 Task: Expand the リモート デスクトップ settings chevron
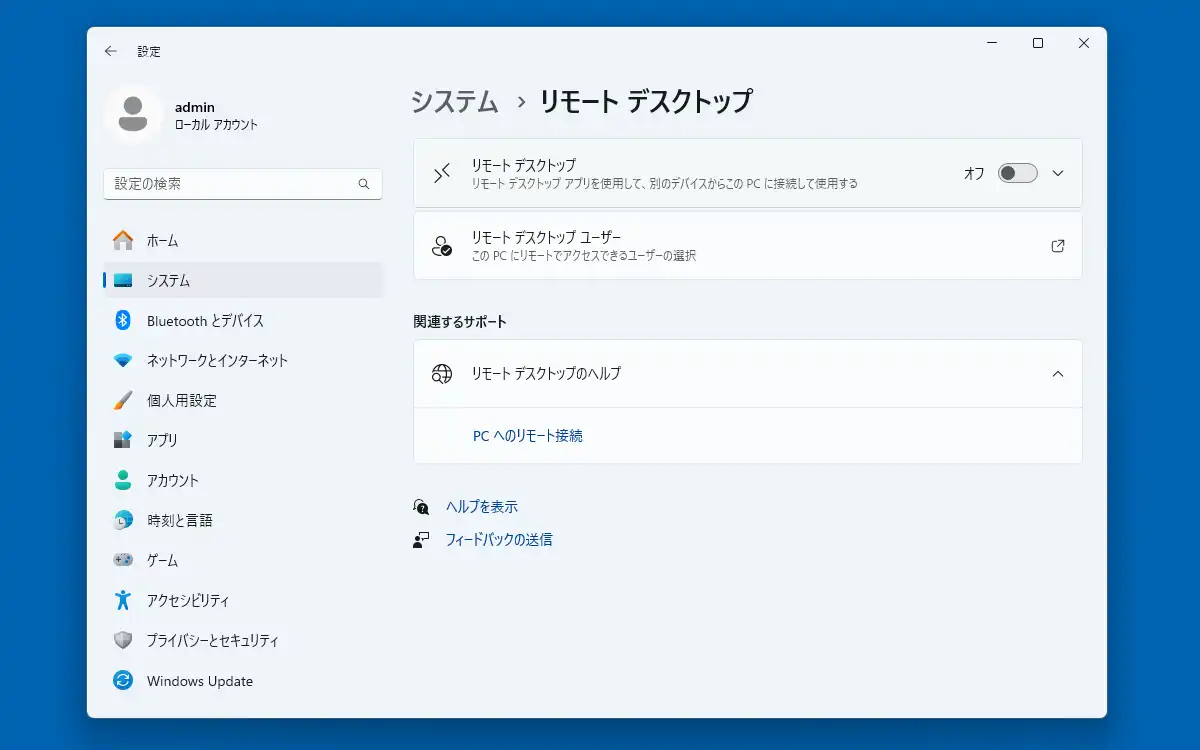coord(1058,173)
